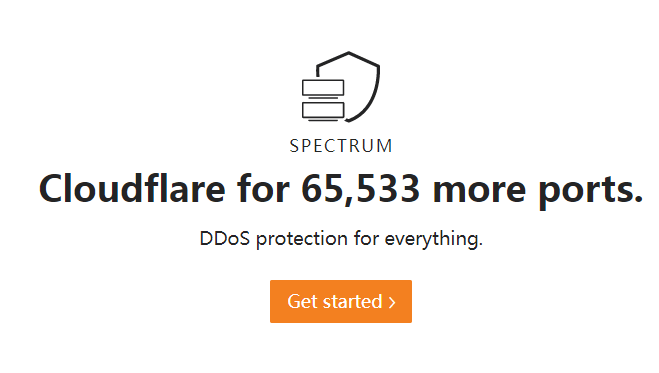
Task: Click the shield outline in Spectrum icon
Action: point(348,87)
